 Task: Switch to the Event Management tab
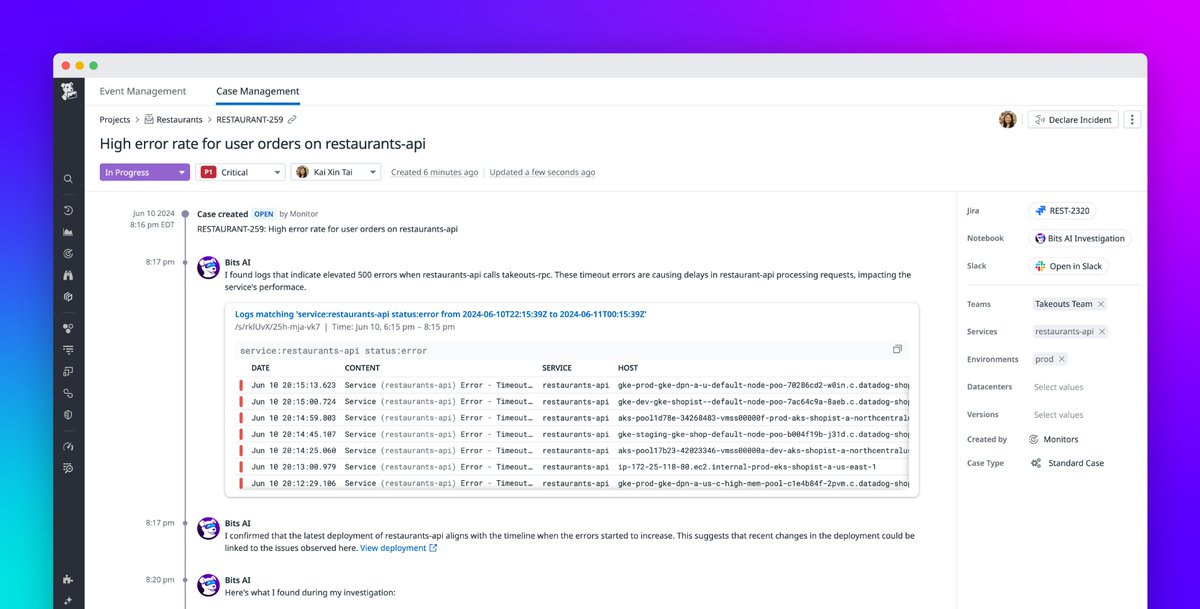pyautogui.click(x=142, y=90)
